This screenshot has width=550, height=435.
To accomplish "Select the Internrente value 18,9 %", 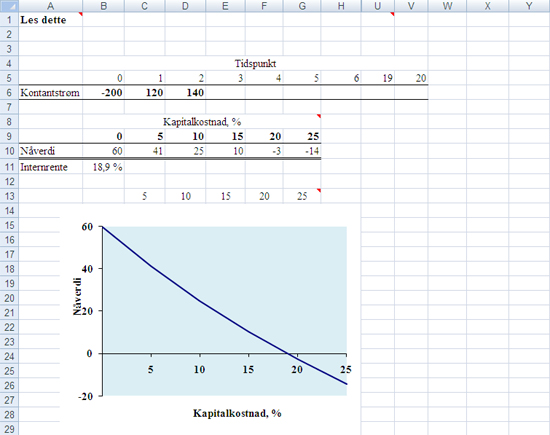I will [103, 167].
